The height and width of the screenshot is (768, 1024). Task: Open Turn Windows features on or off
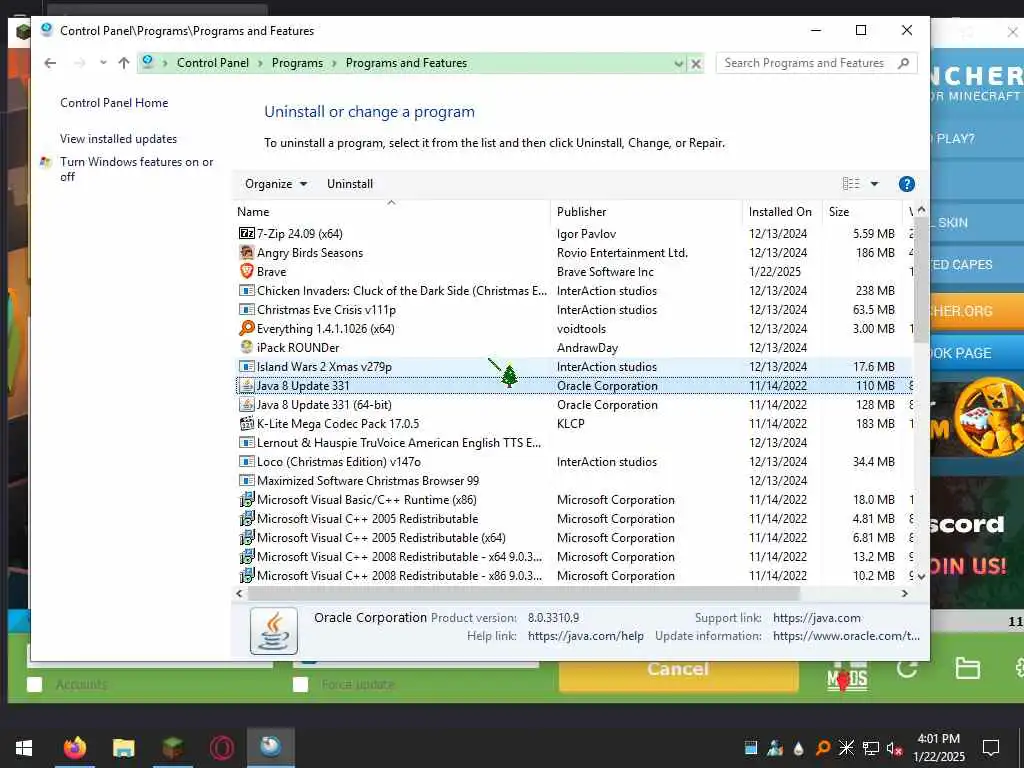coord(136,169)
